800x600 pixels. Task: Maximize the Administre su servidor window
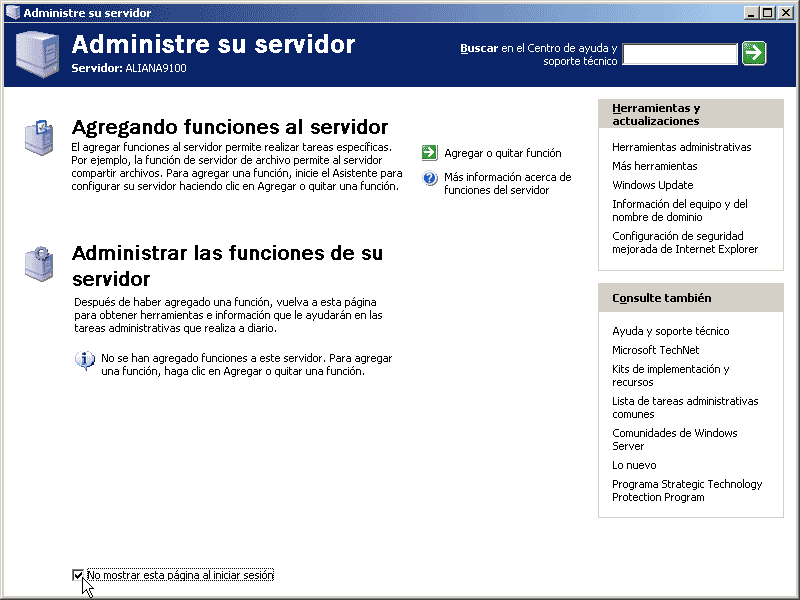(x=767, y=12)
